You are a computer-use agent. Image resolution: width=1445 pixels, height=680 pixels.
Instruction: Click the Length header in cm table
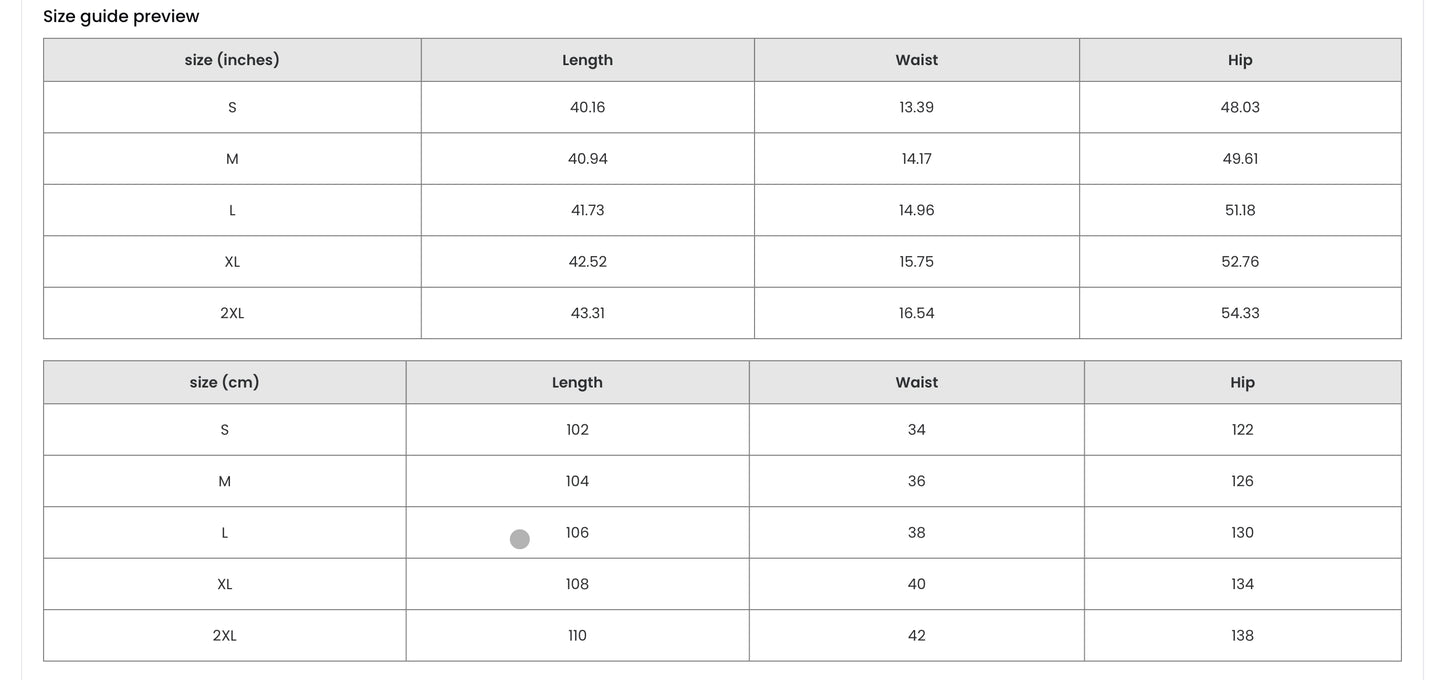(577, 382)
